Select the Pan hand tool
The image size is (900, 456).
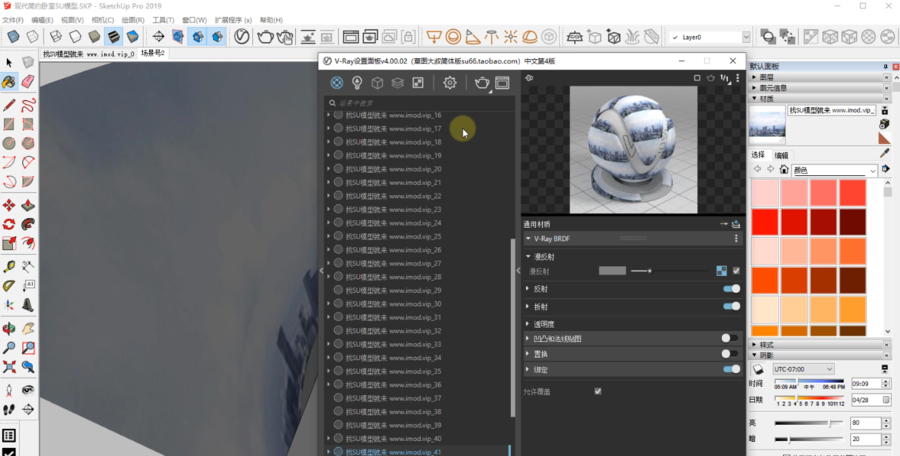coord(28,329)
